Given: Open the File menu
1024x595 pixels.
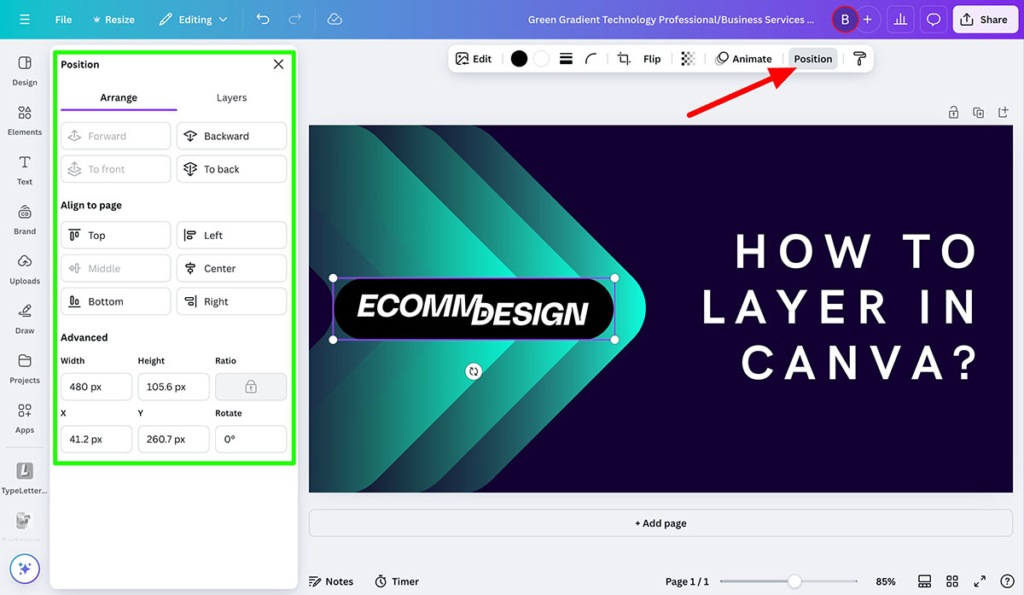Looking at the screenshot, I should (63, 18).
